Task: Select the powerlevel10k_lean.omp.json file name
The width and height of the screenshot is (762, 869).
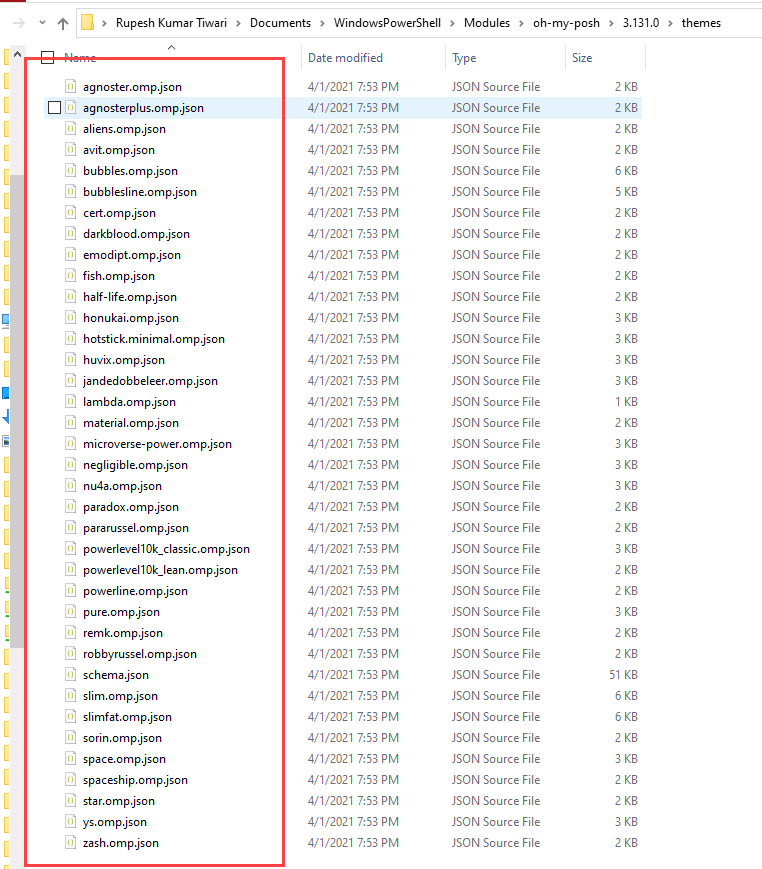Action: (160, 570)
